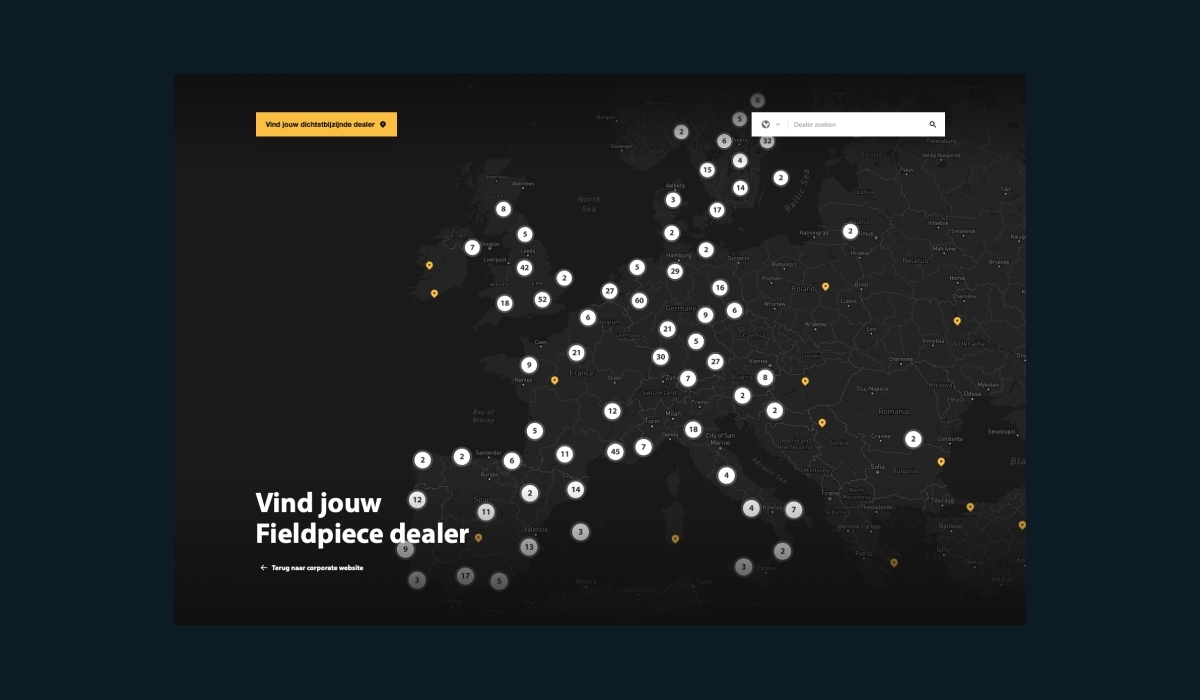This screenshot has height=700, width=1200.
Task: Open the dropdown chevron beside the globe
Action: [x=777, y=125]
